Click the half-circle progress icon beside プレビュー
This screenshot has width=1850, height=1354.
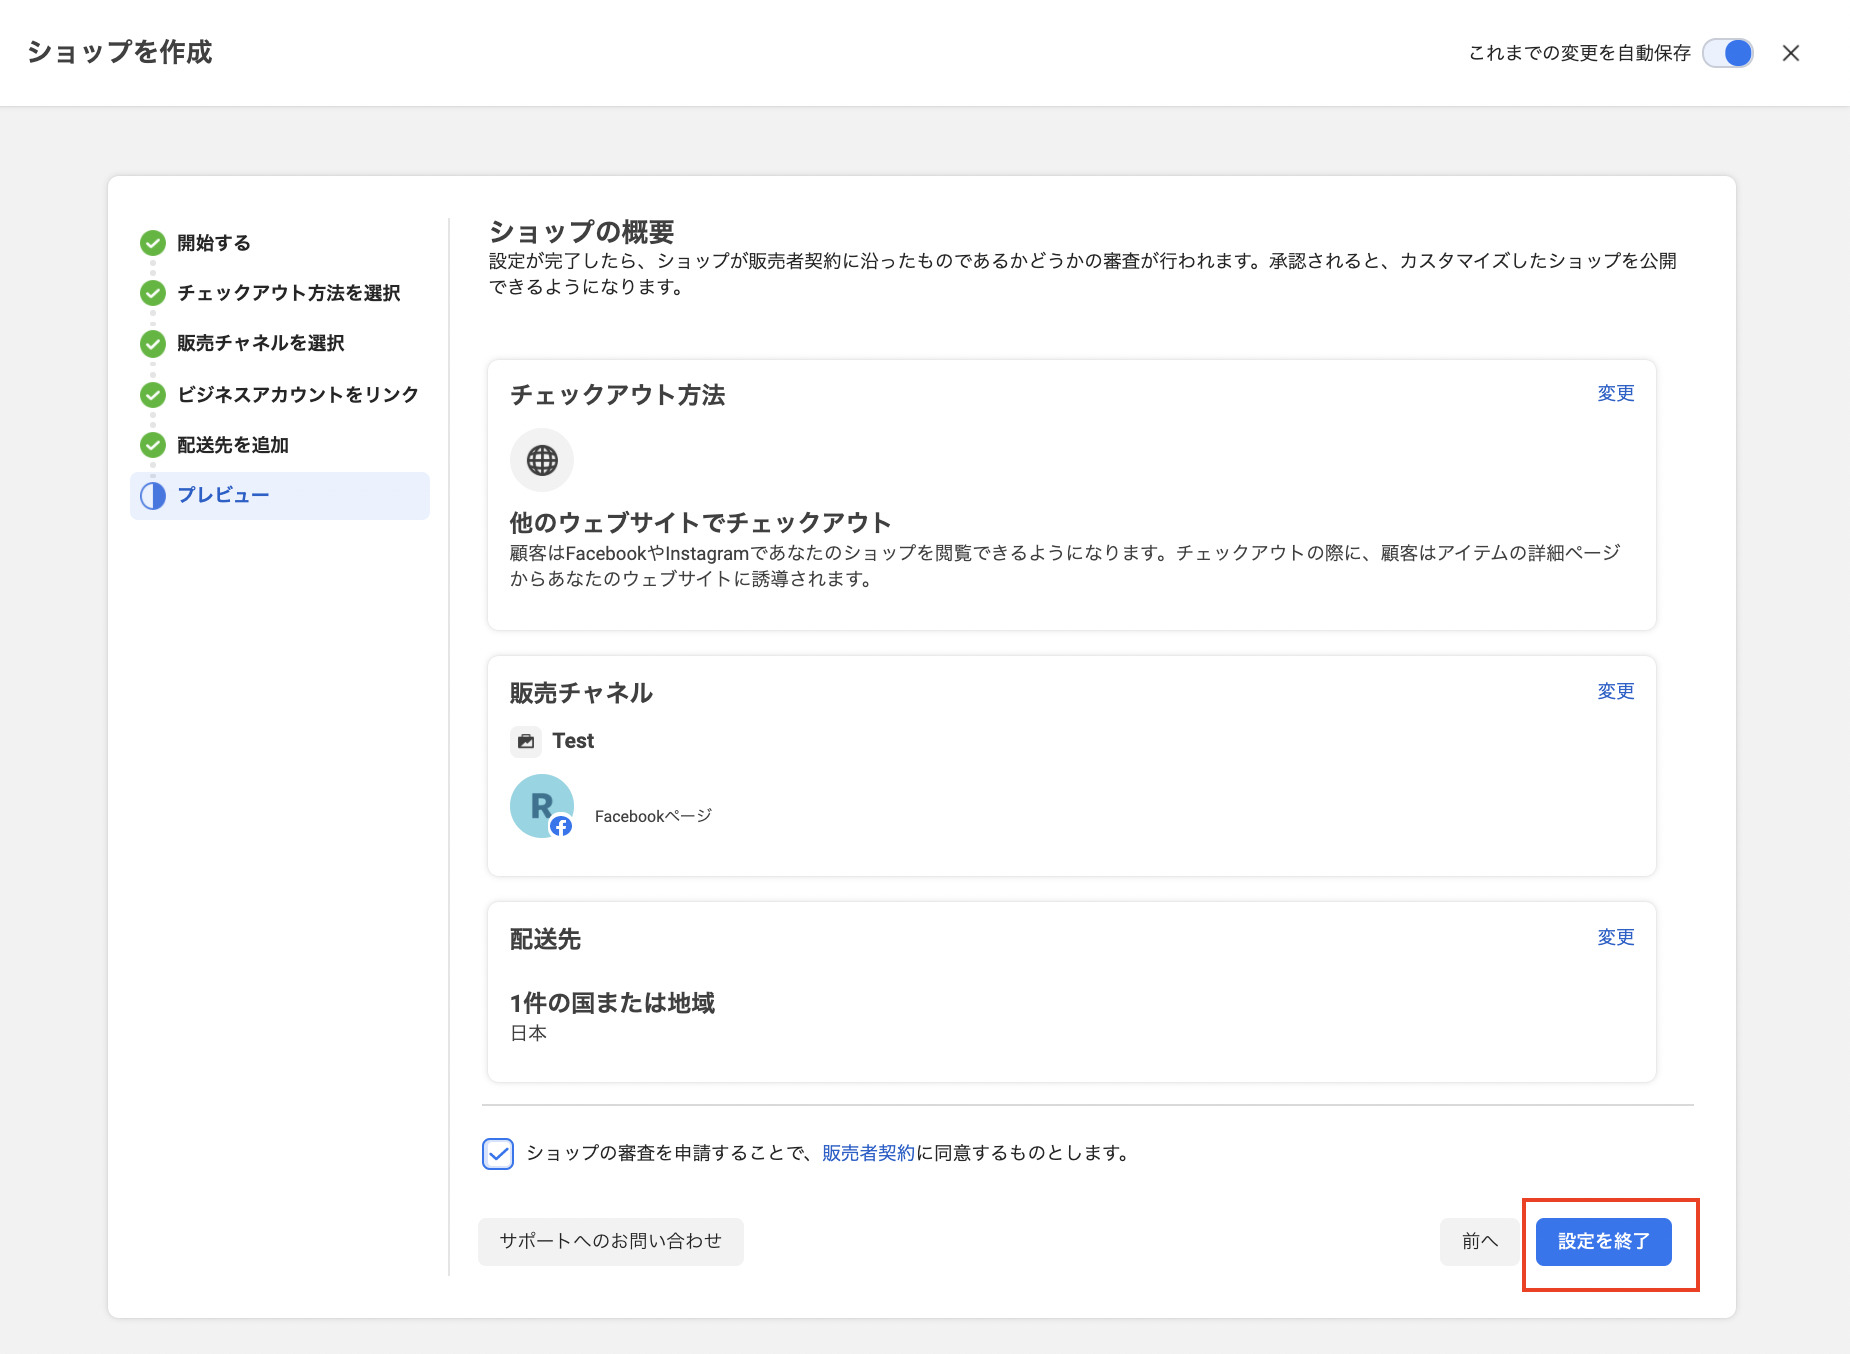pyautogui.click(x=153, y=496)
